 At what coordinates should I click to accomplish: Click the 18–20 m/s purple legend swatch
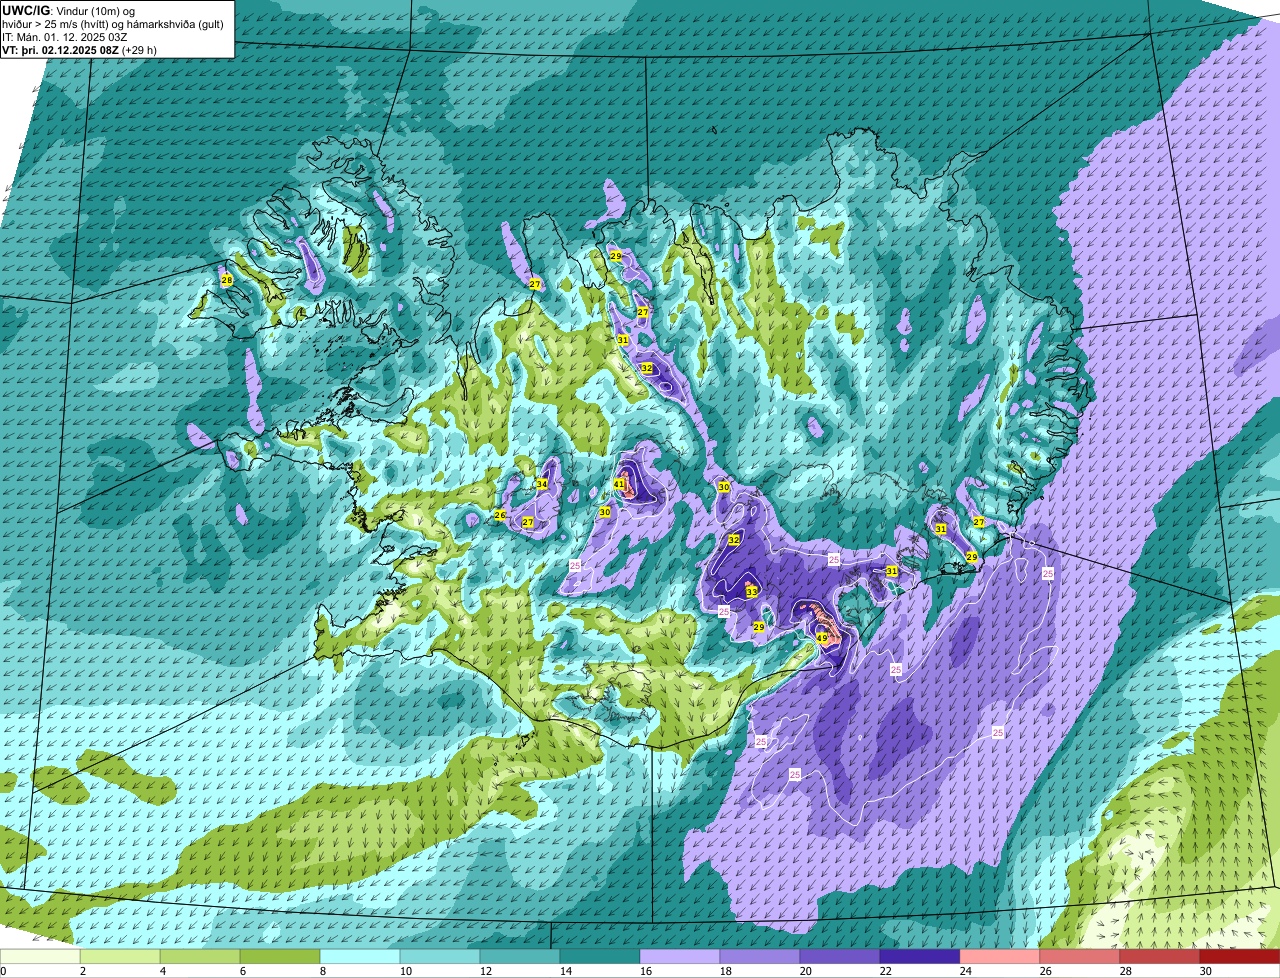click(x=760, y=956)
